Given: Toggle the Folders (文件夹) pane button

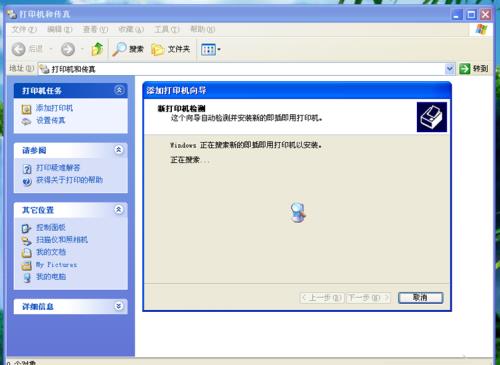Looking at the screenshot, I should [171, 49].
